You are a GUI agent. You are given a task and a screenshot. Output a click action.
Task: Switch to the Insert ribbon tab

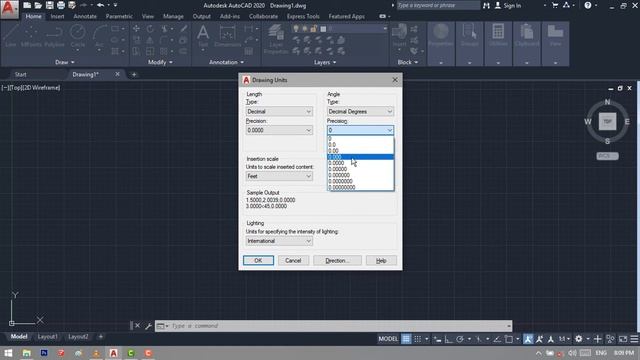(58, 16)
